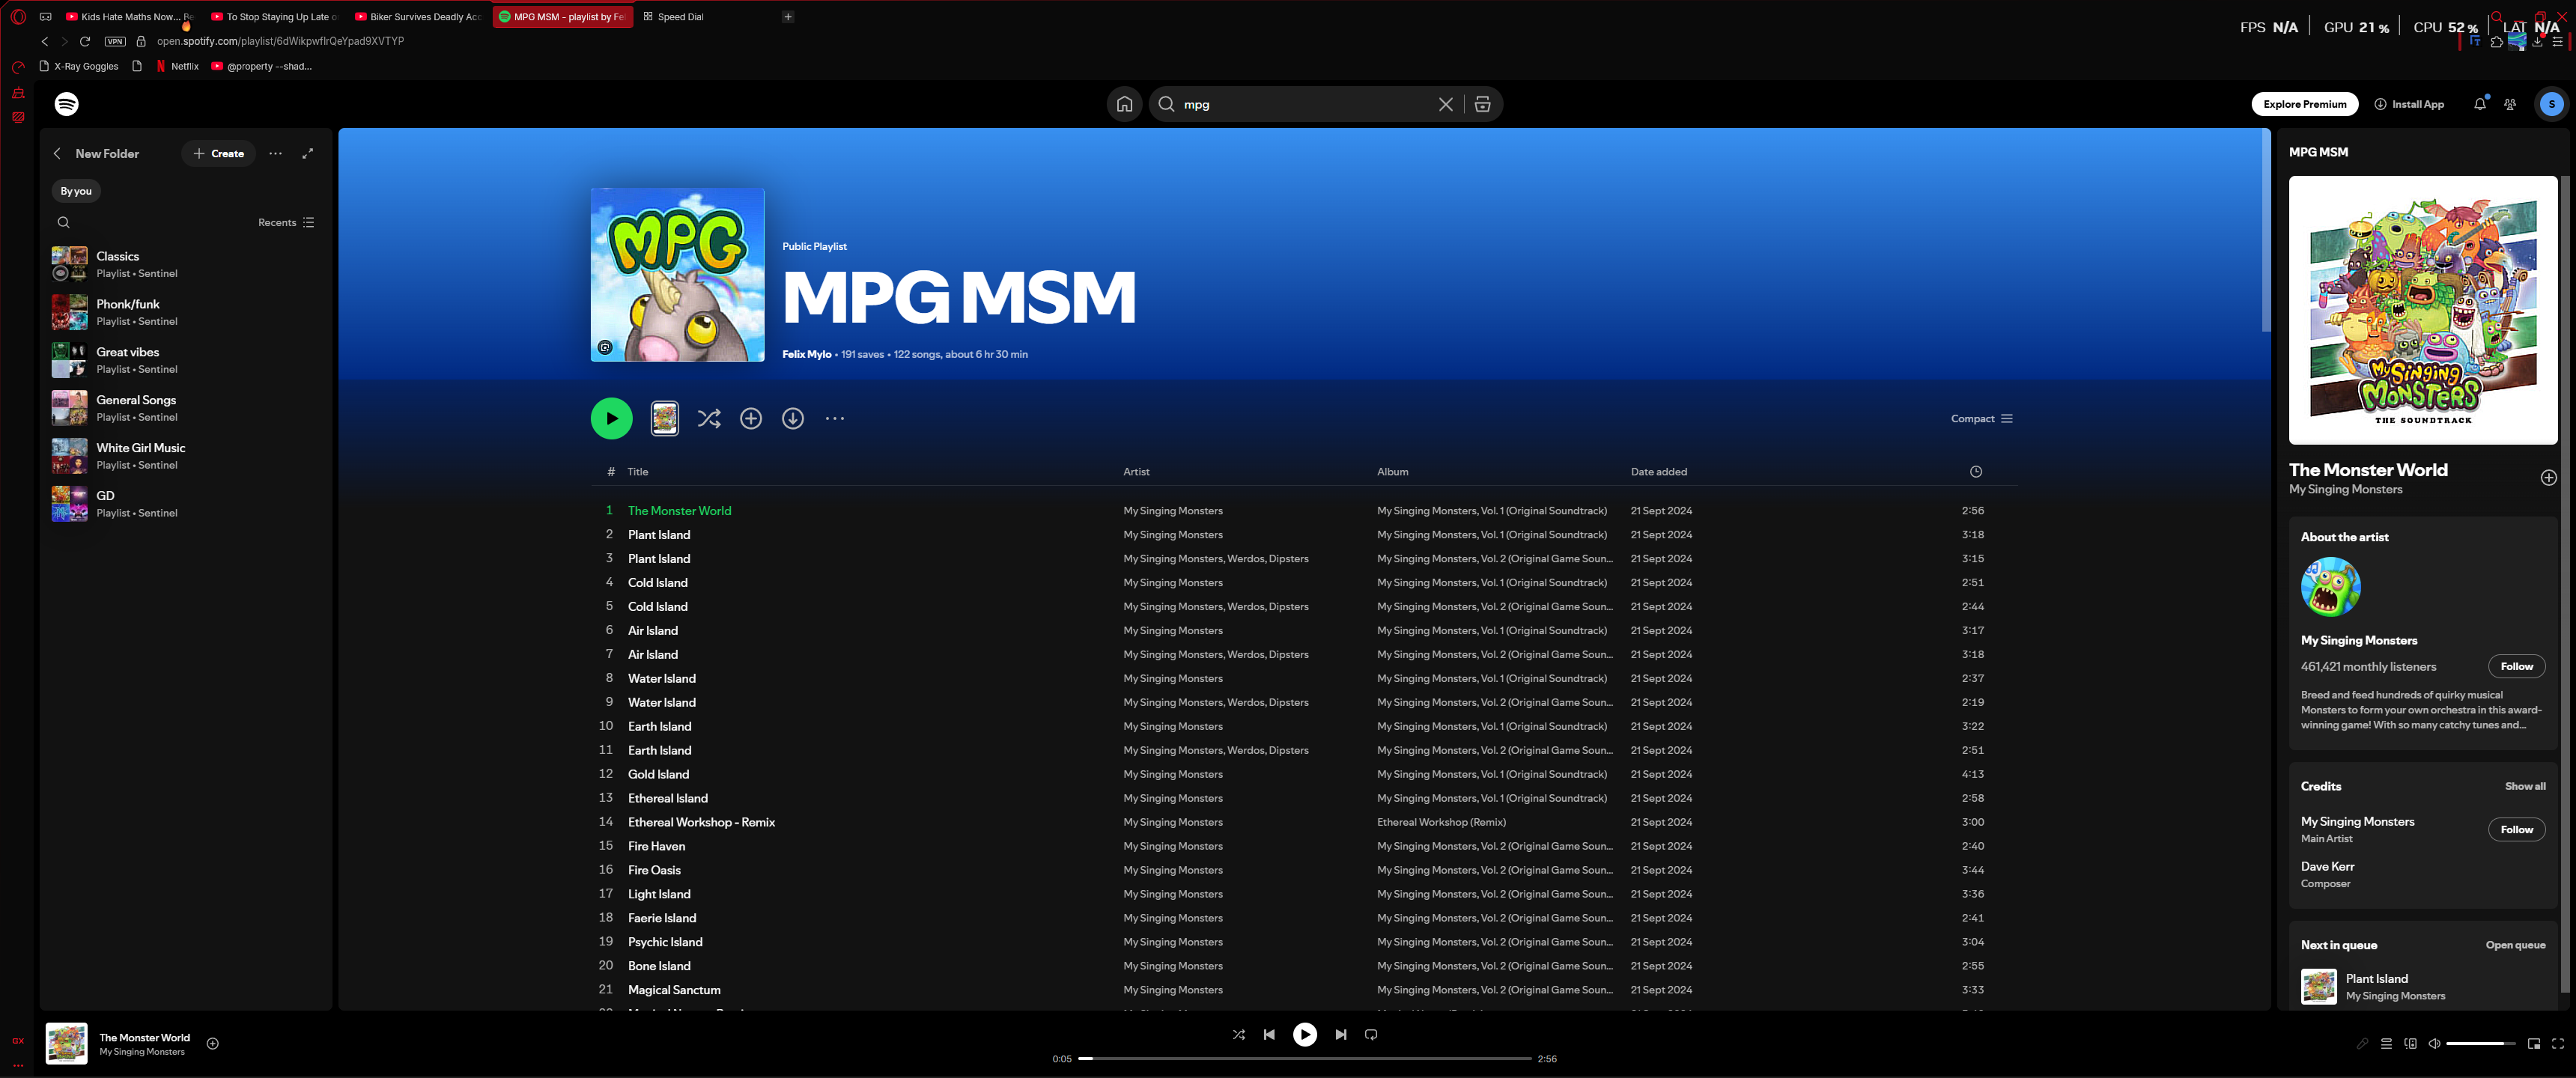Open the Recents sort dropdown
The image size is (2576, 1078).
click(286, 223)
